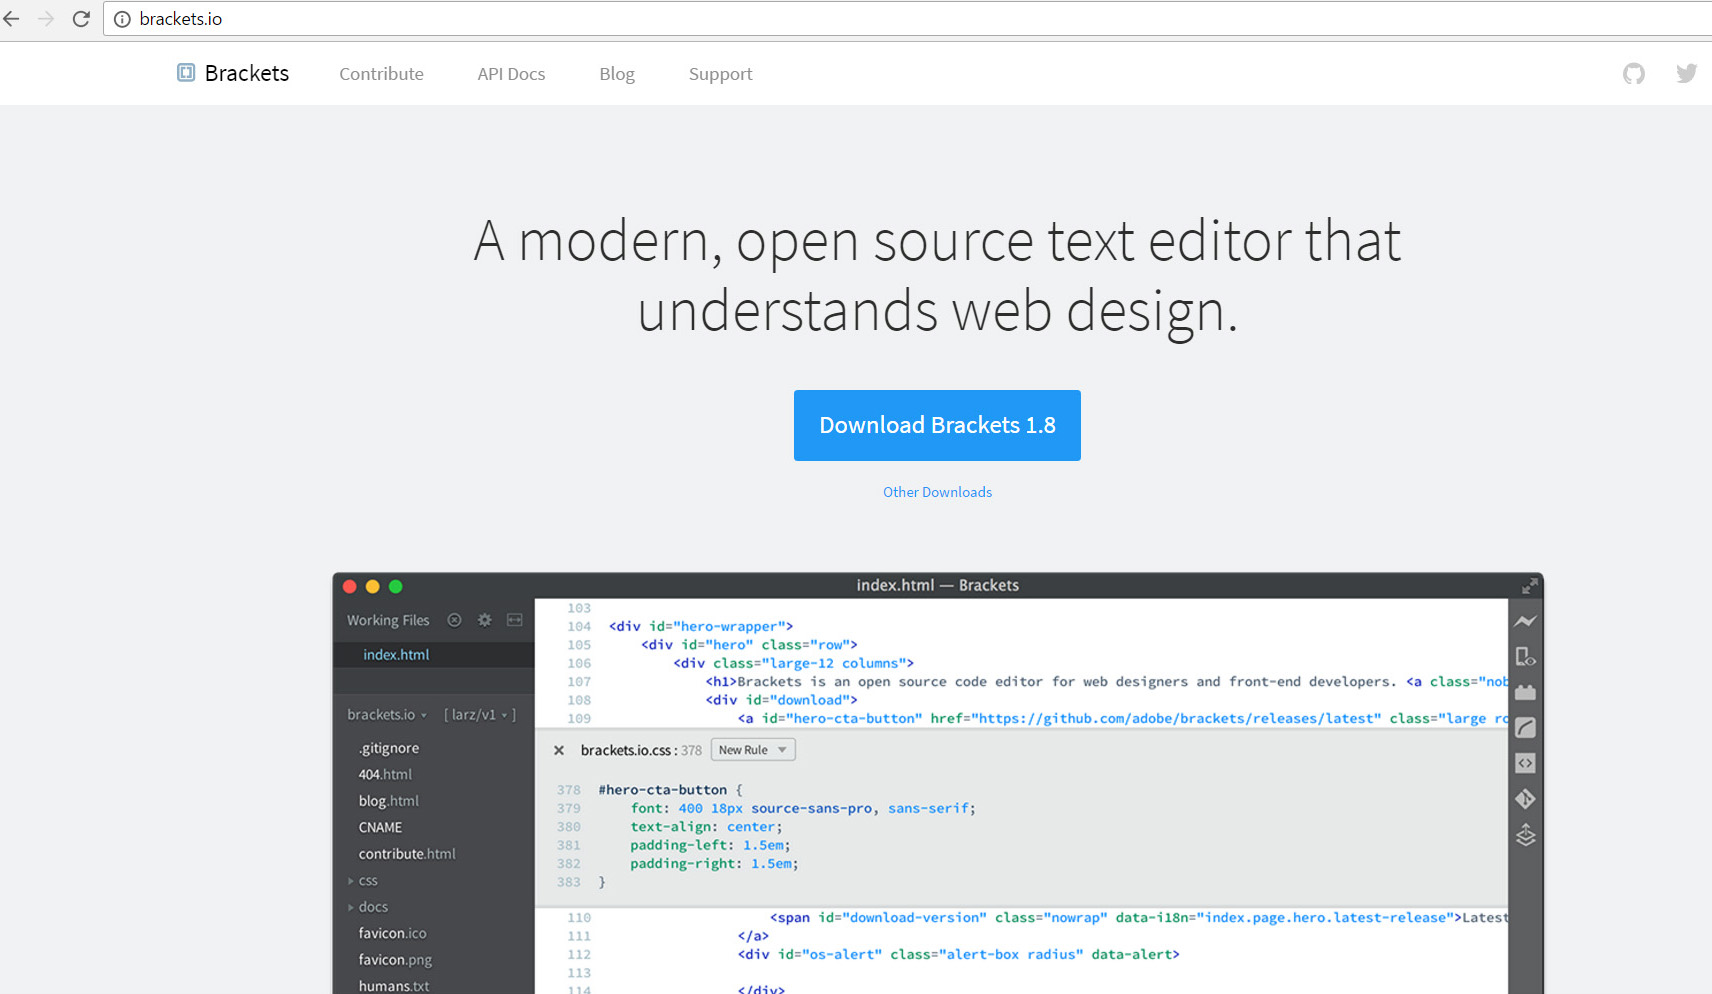Click the #hero-cta-button selector text
The image size is (1712, 994).
(x=662, y=790)
